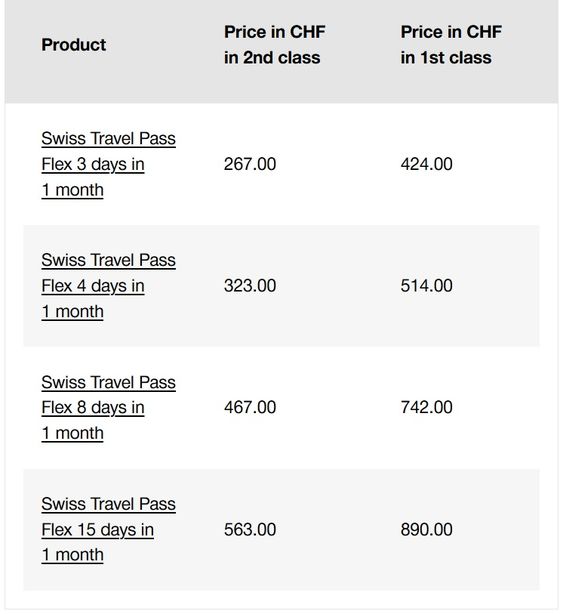The image size is (563, 614).
Task: Click the Price in CHF 1st class header
Action: 451,45
